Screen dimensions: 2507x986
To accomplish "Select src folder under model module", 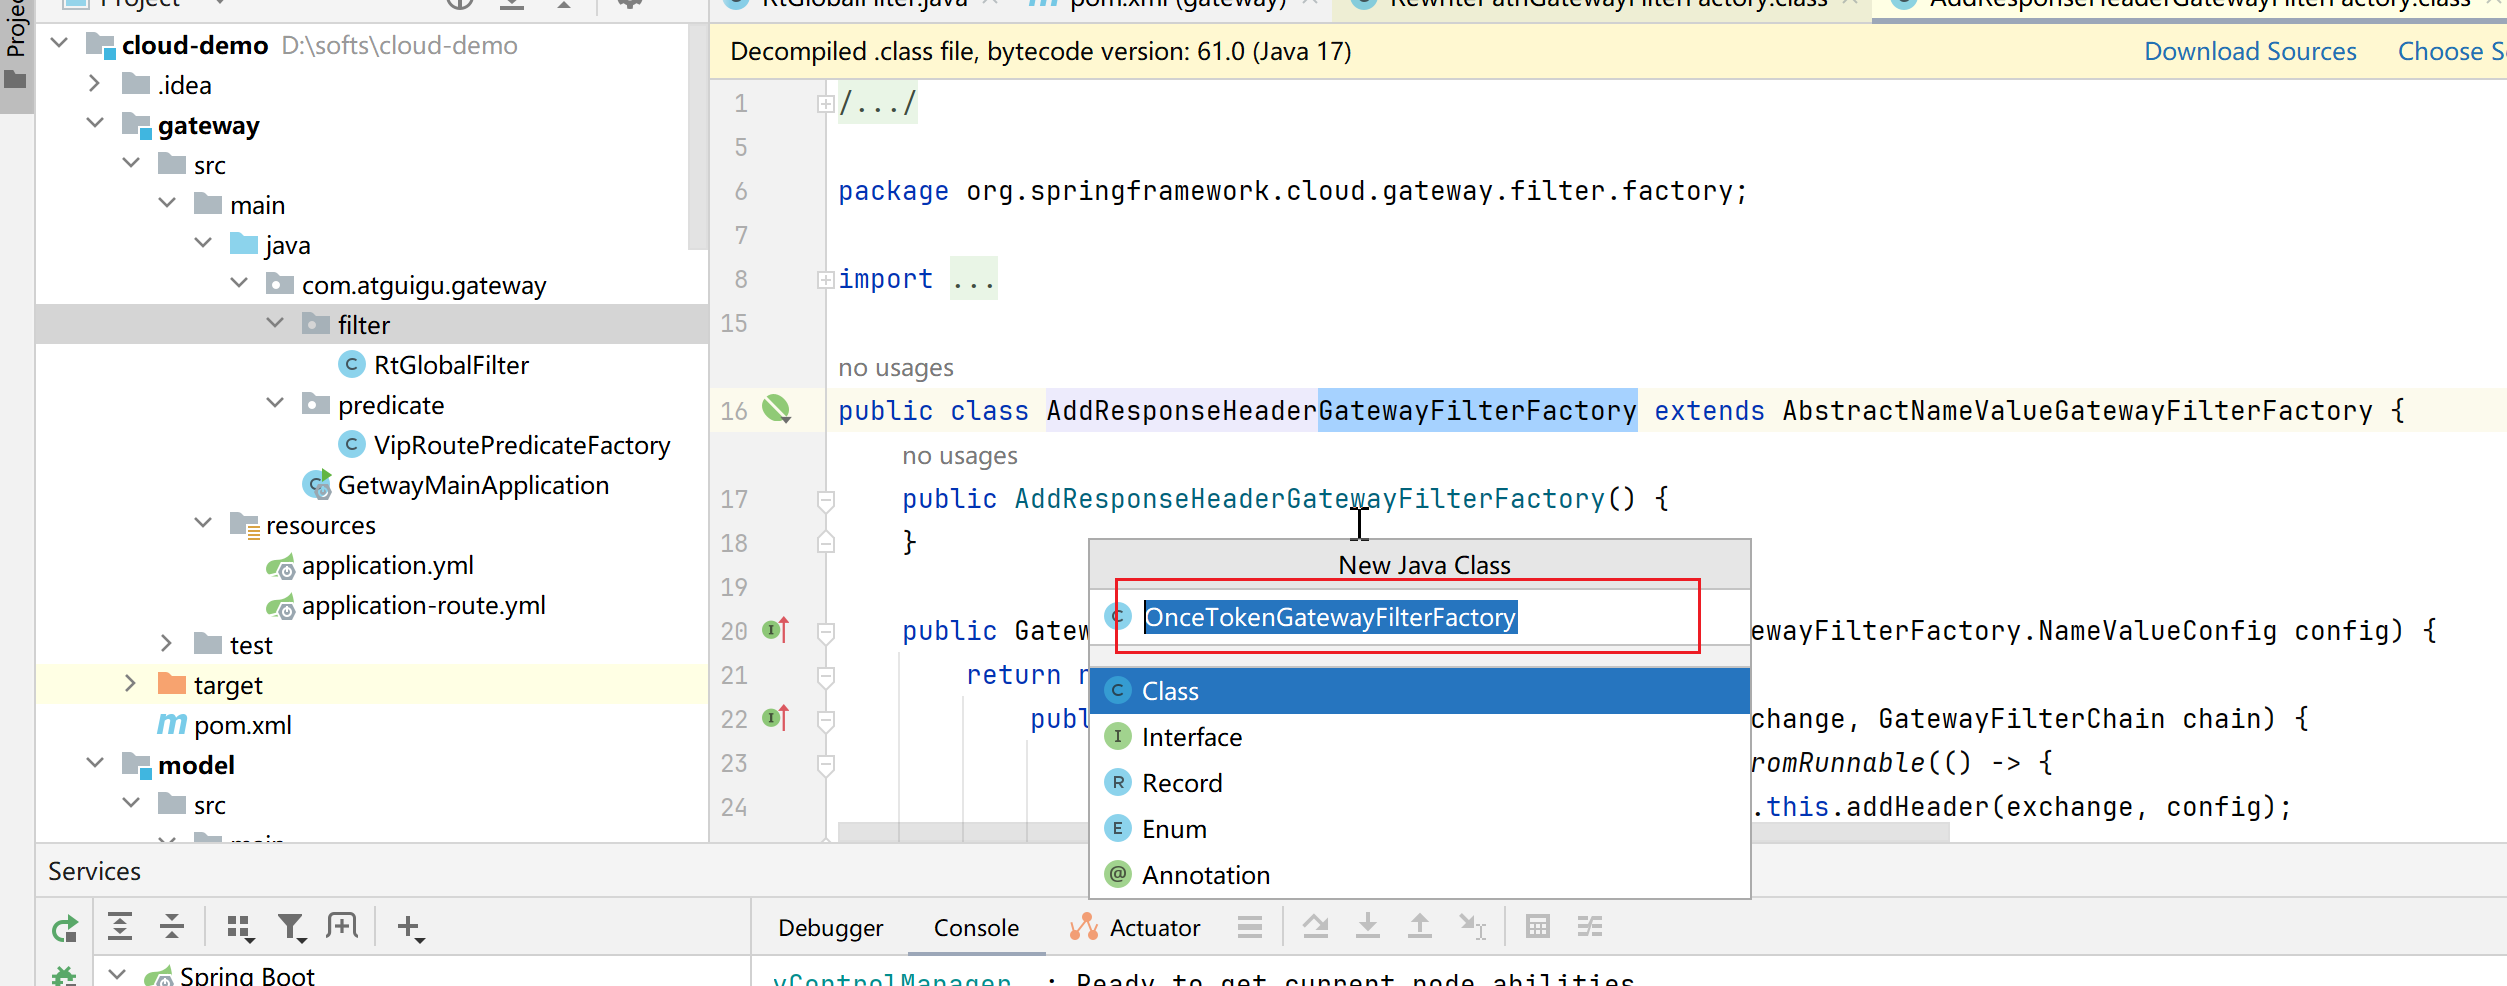I will click(x=209, y=805).
